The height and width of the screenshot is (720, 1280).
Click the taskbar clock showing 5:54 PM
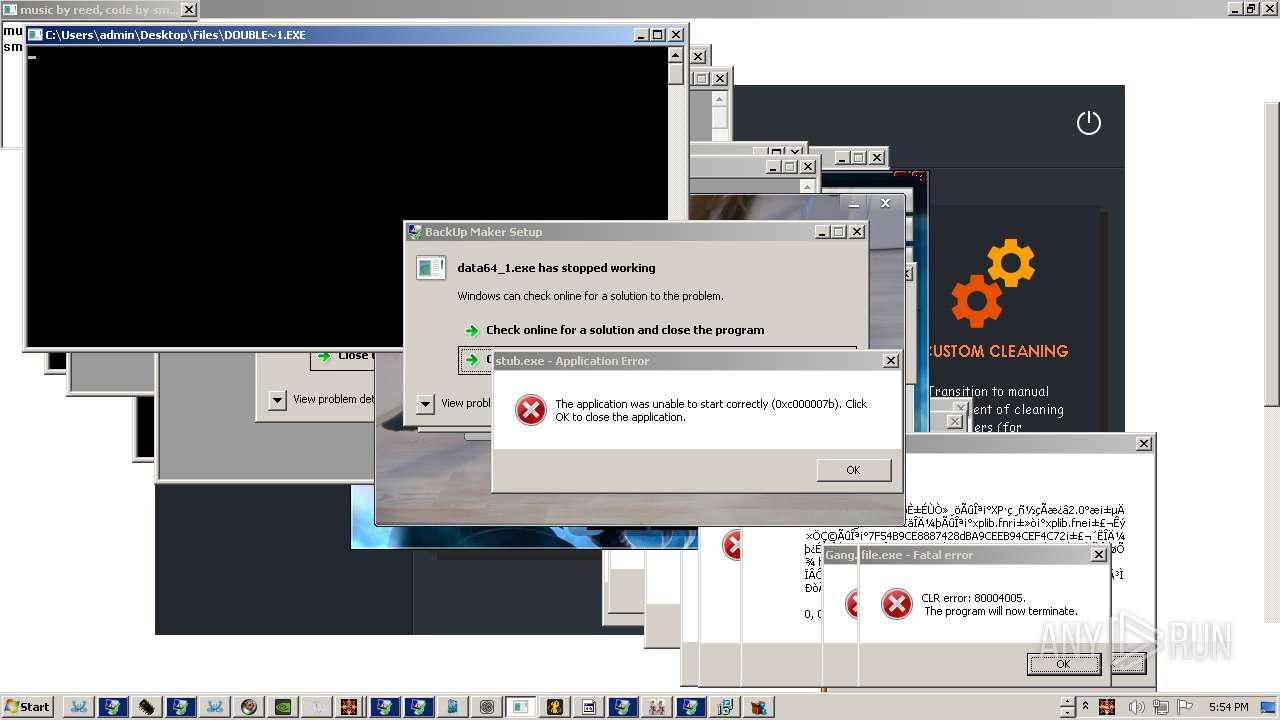click(1228, 707)
